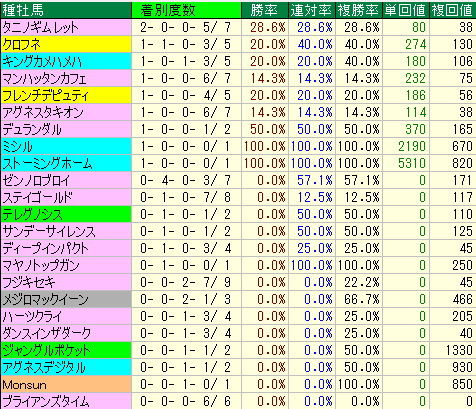476x409 pixels.
Task: Click the 22.2% show rate for フジキセキ
Action: (x=362, y=282)
